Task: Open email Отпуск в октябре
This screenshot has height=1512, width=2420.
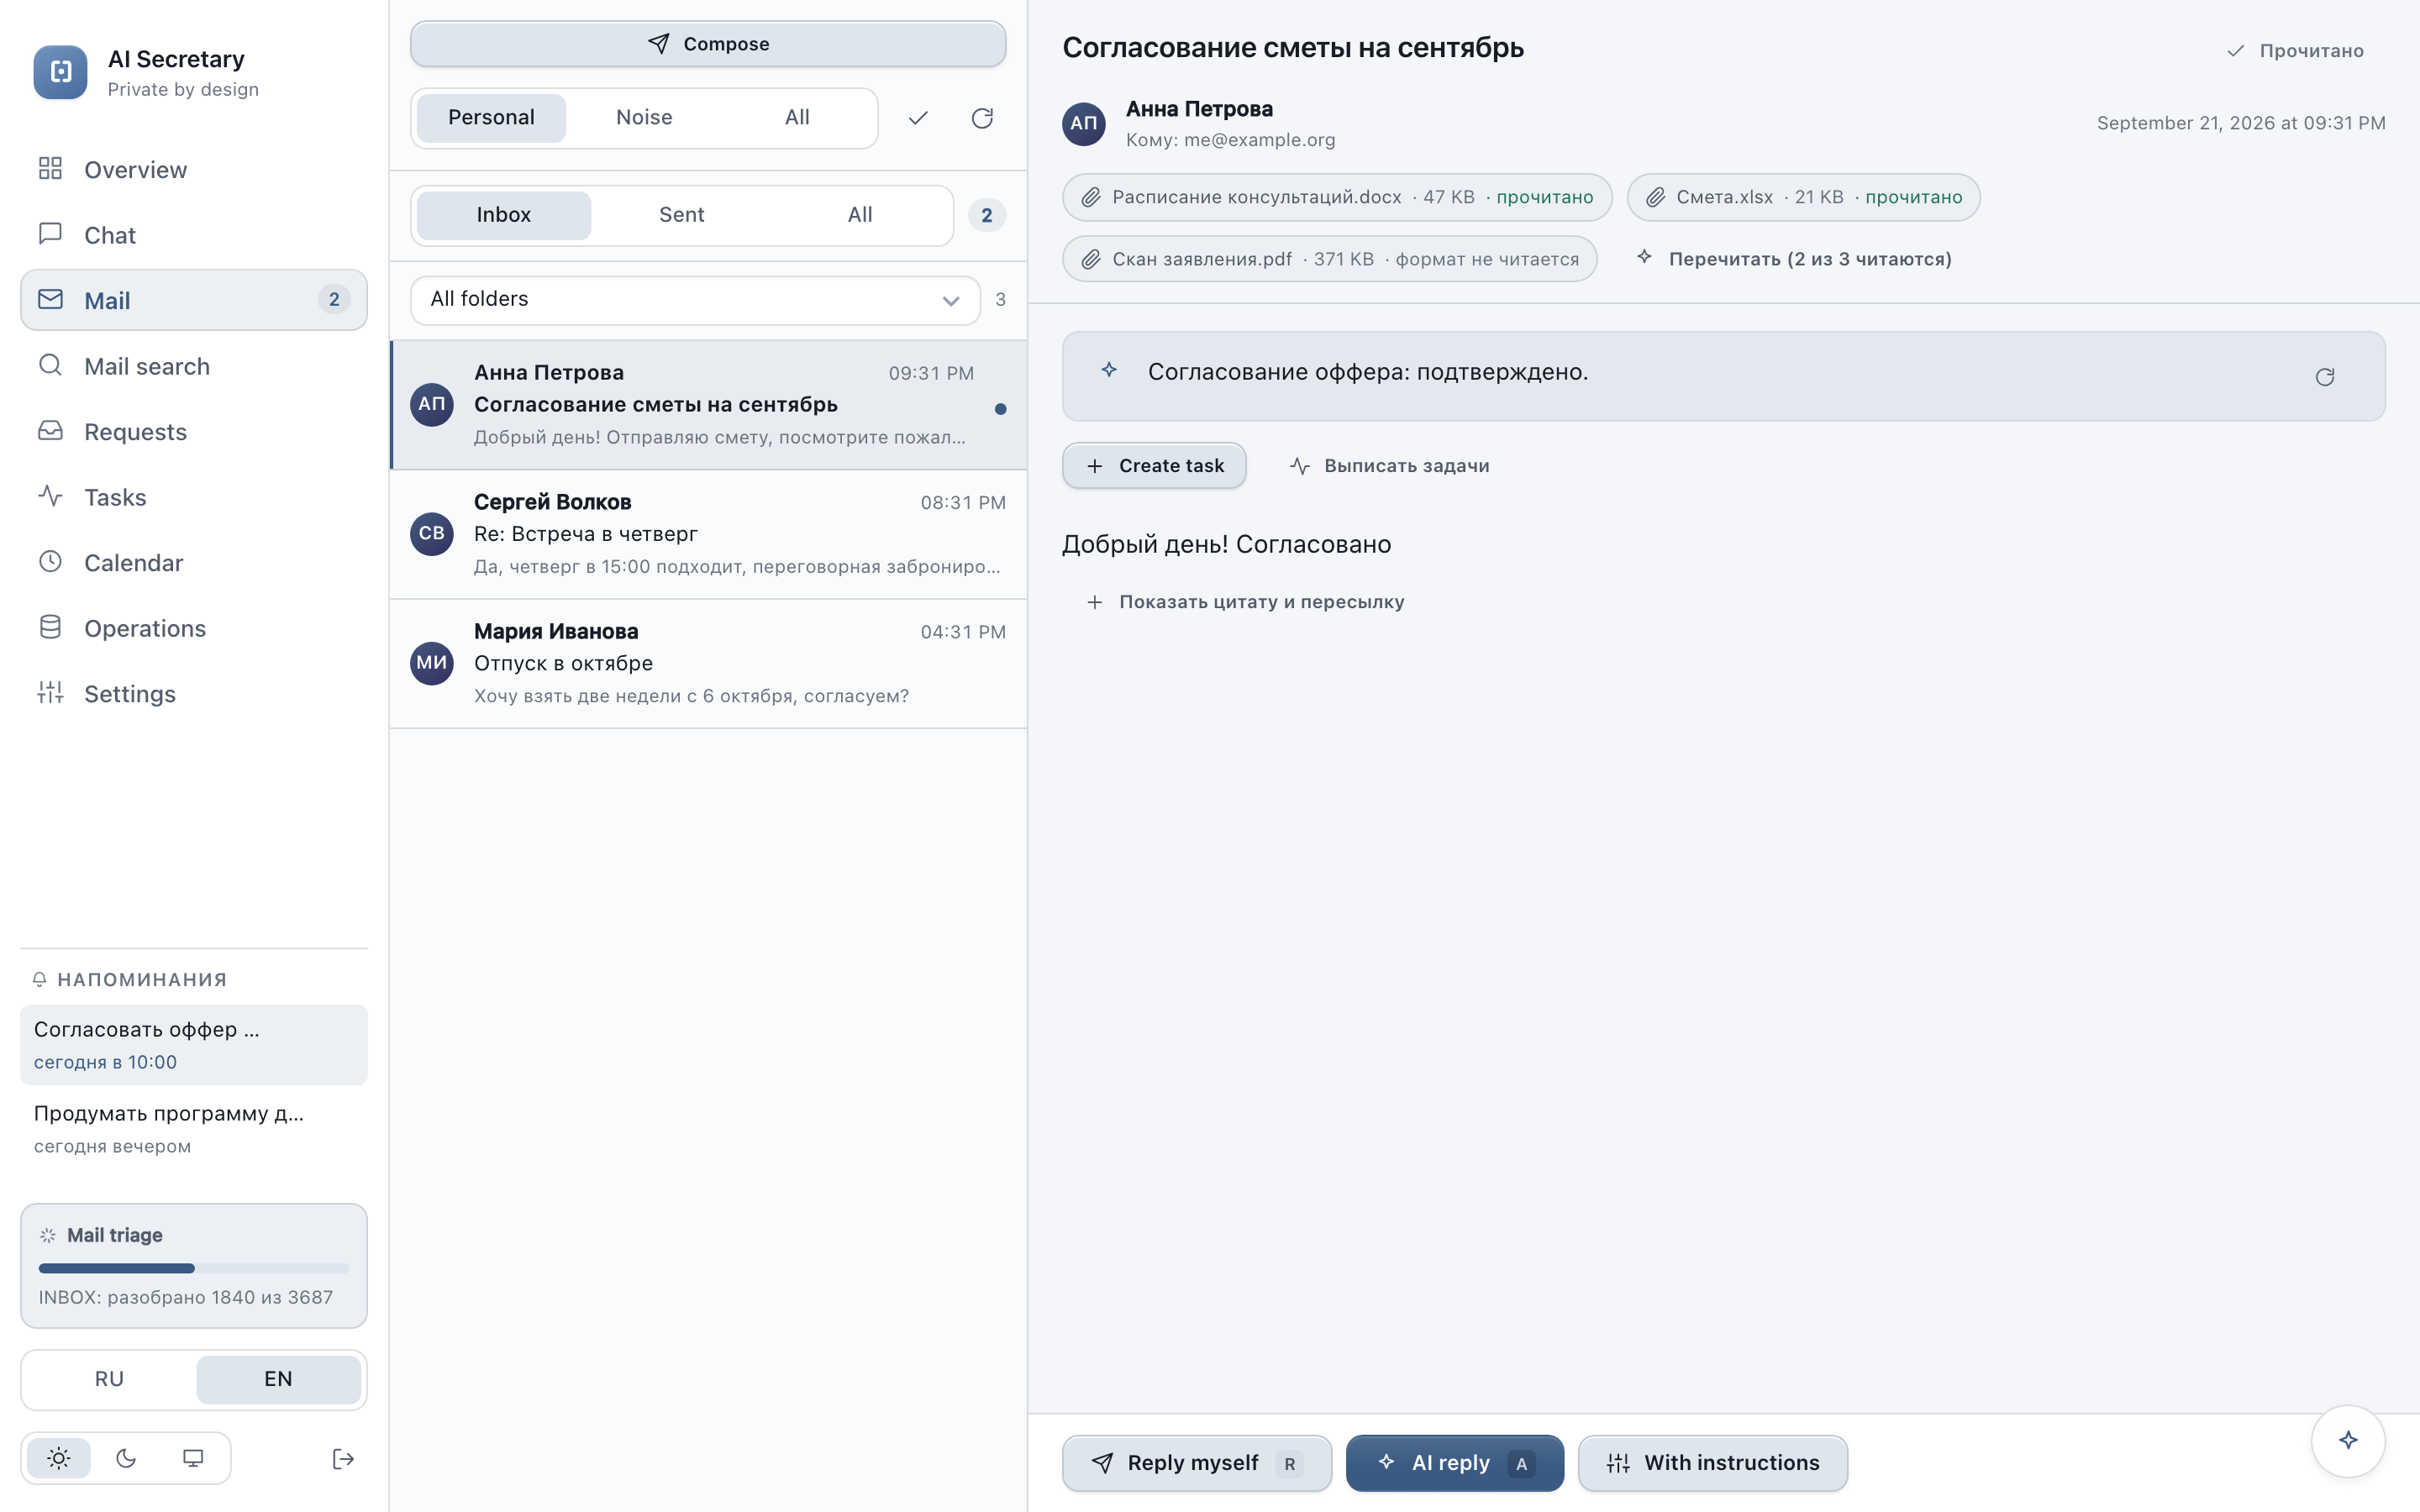Action: click(708, 664)
